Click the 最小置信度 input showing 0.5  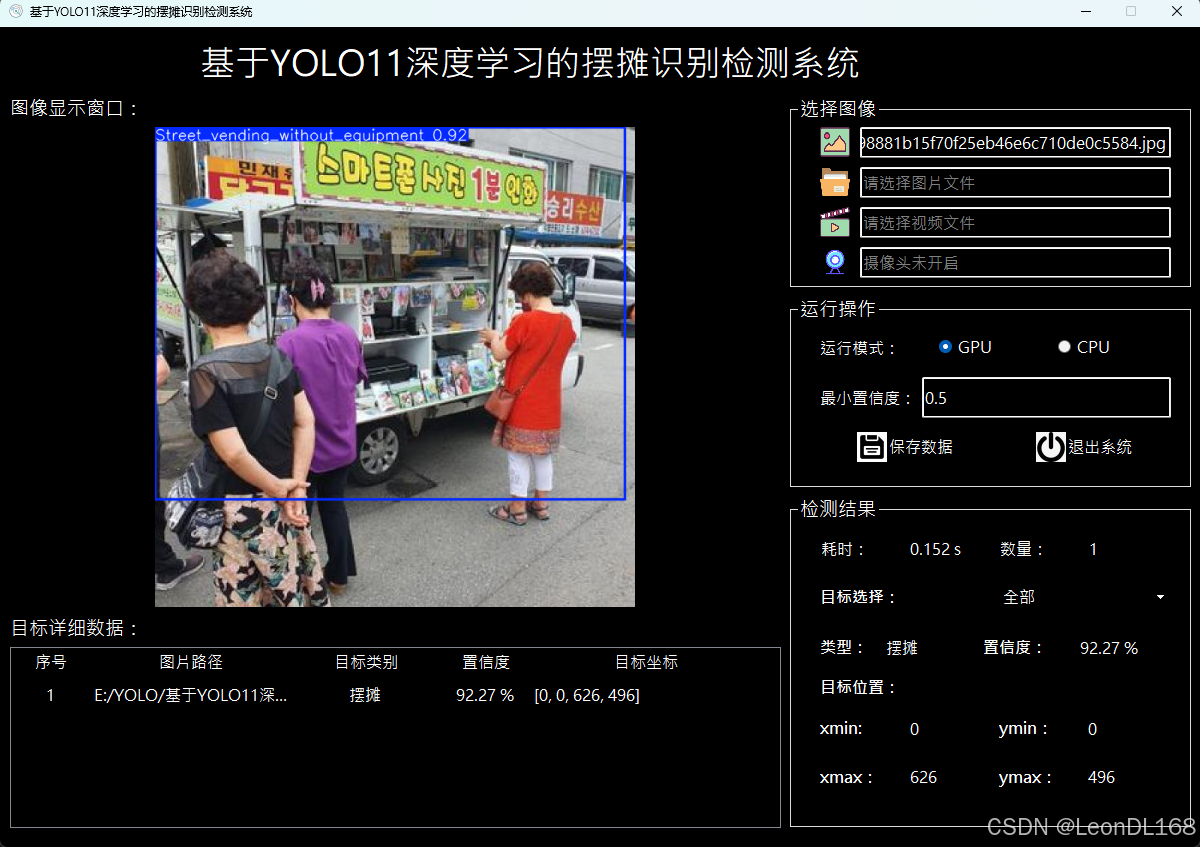click(1046, 398)
